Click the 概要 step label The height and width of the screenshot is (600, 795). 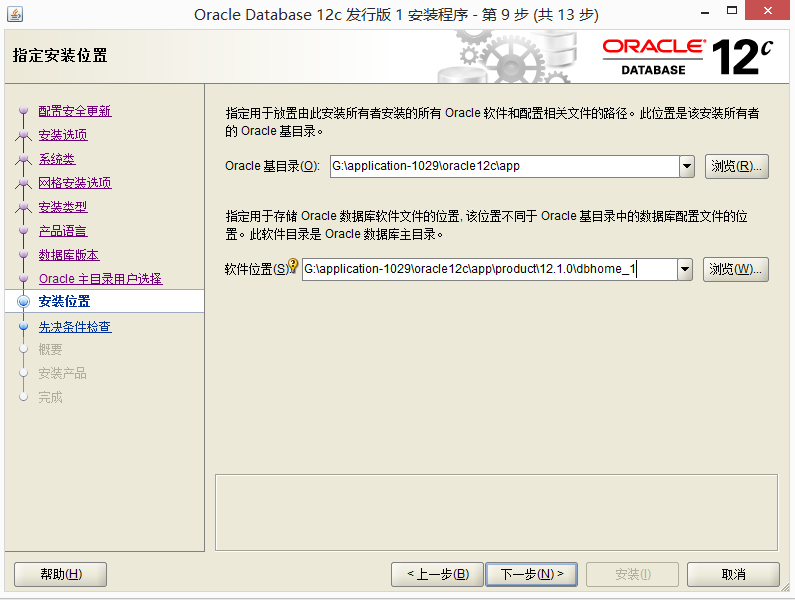point(50,349)
